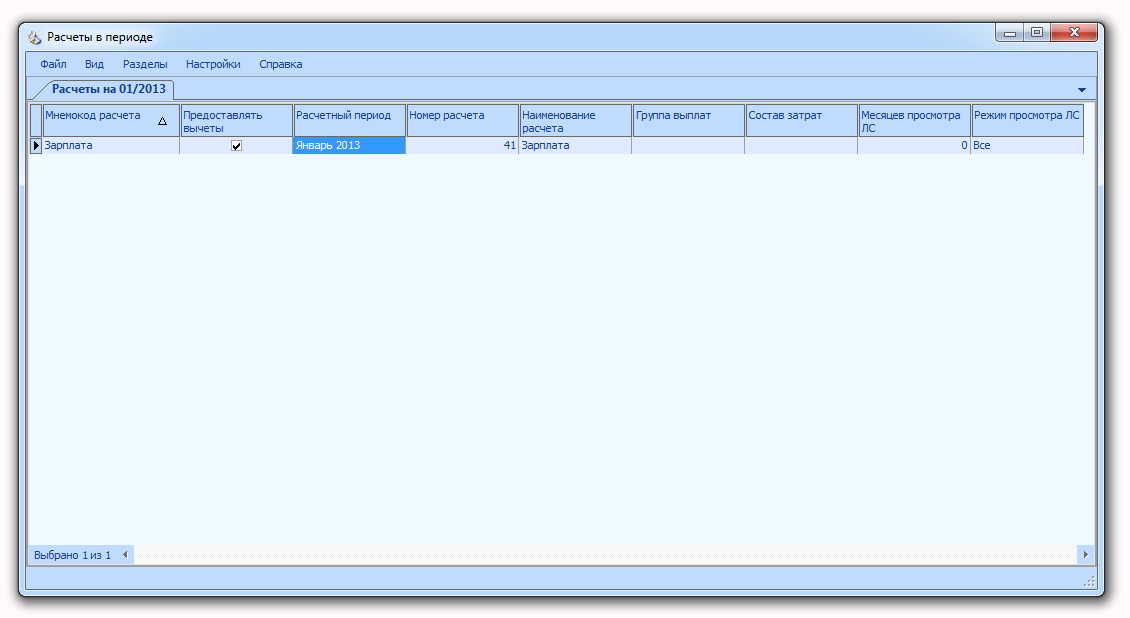Uncheck Предоставлять вычеты for Зарплата row

click(236, 145)
